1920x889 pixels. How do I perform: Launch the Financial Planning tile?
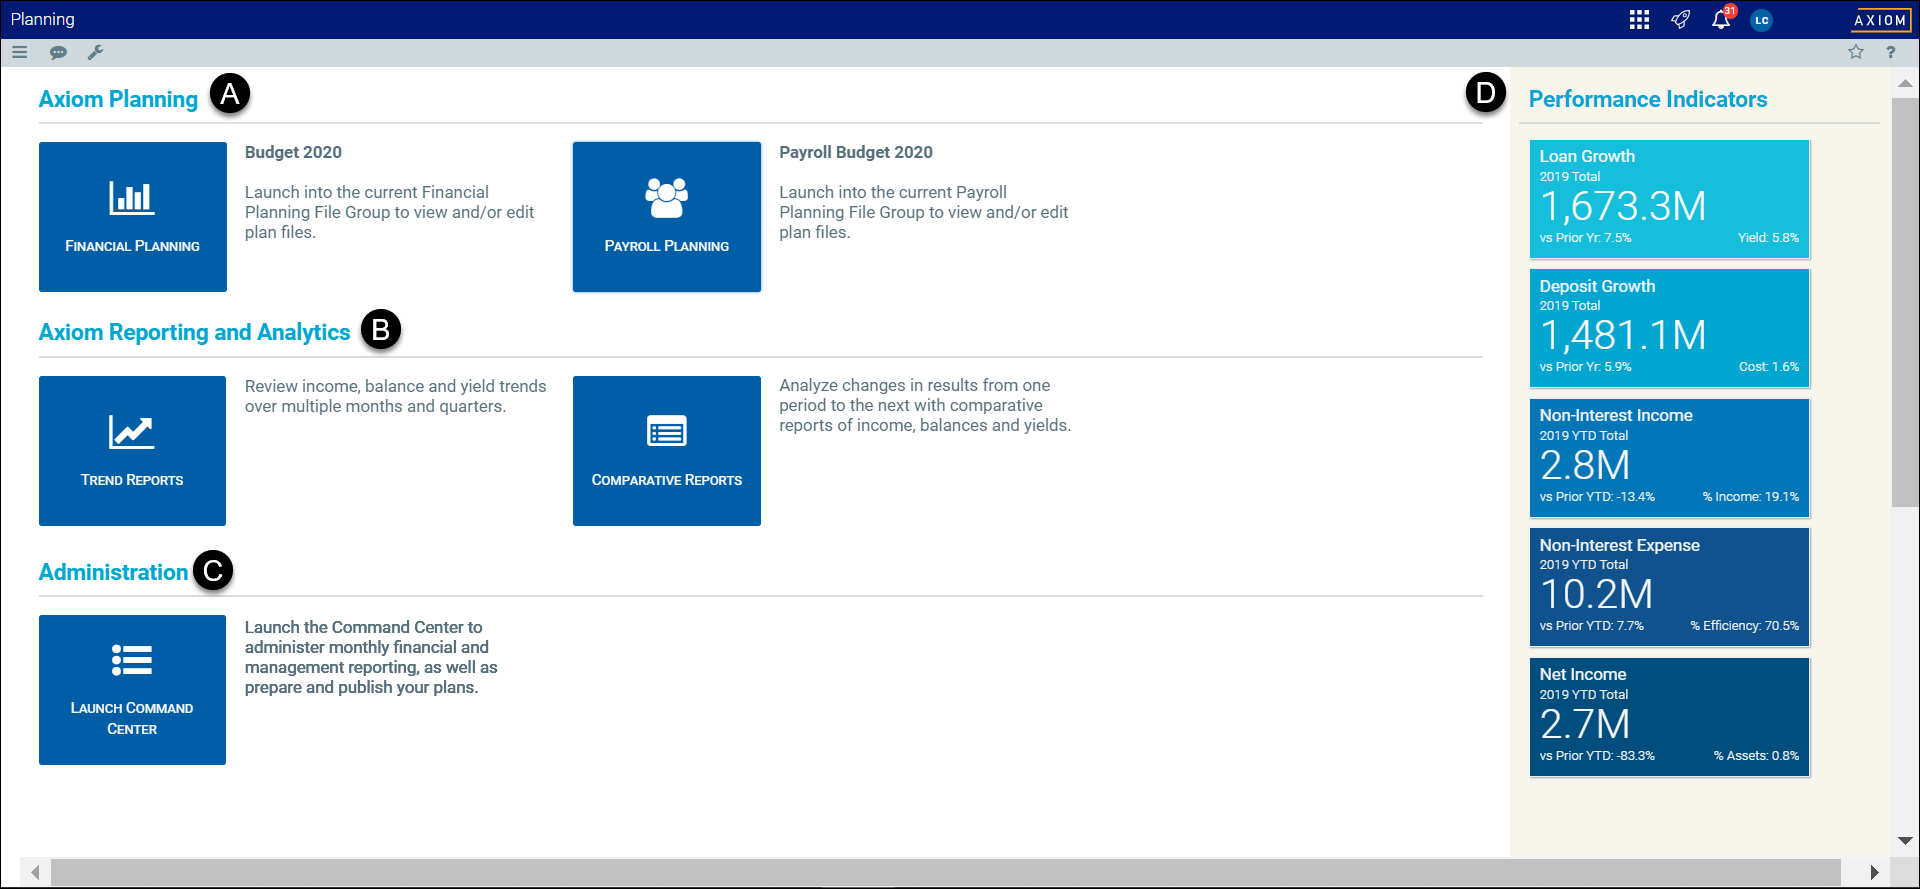pos(133,217)
